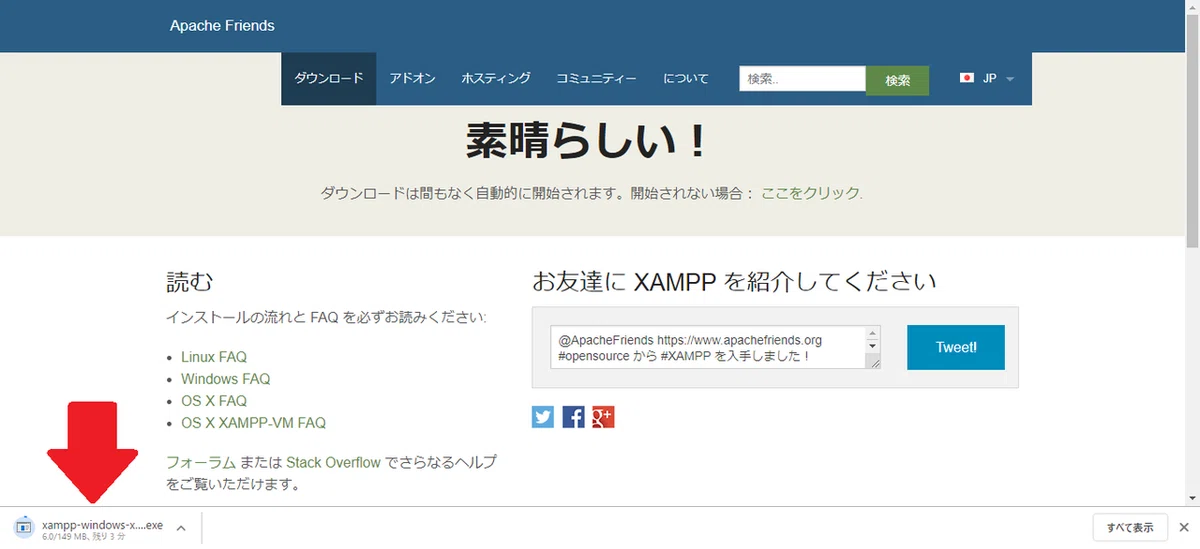This screenshot has height=549, width=1200.
Task: Open the OS X FAQ link
Action: pos(213,401)
